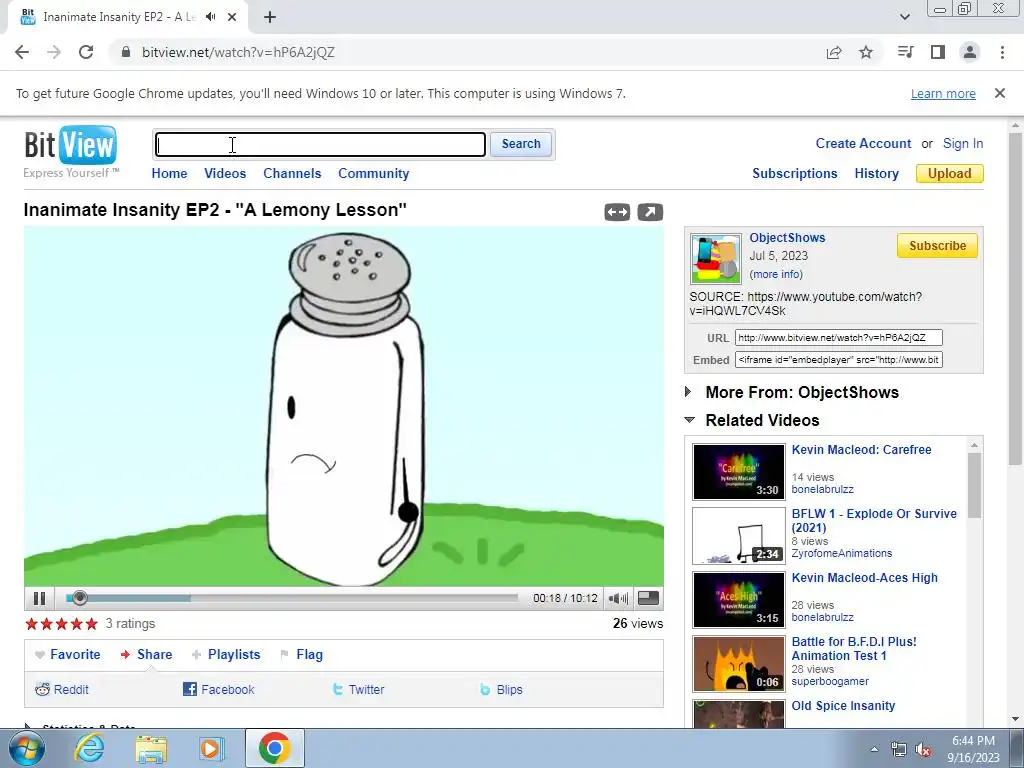Click the search input field
This screenshot has height=768, width=1024.
[320, 144]
